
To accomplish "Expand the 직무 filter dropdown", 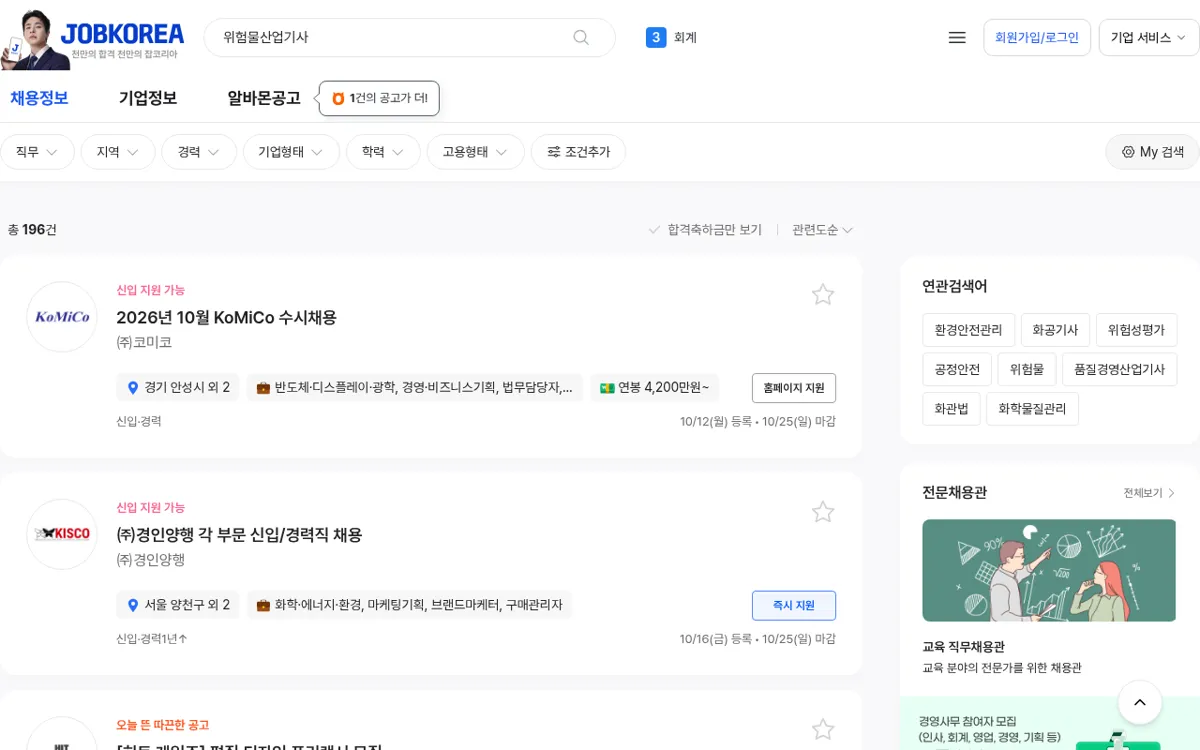I will coord(37,152).
